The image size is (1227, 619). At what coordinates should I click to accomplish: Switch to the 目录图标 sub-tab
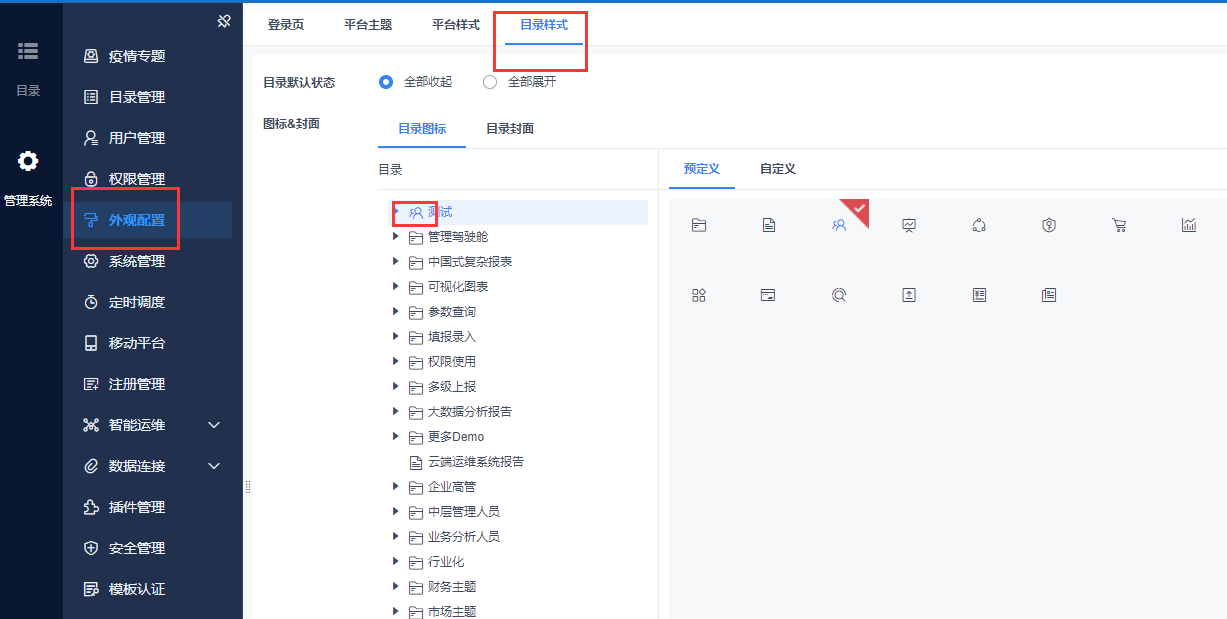(x=422, y=129)
